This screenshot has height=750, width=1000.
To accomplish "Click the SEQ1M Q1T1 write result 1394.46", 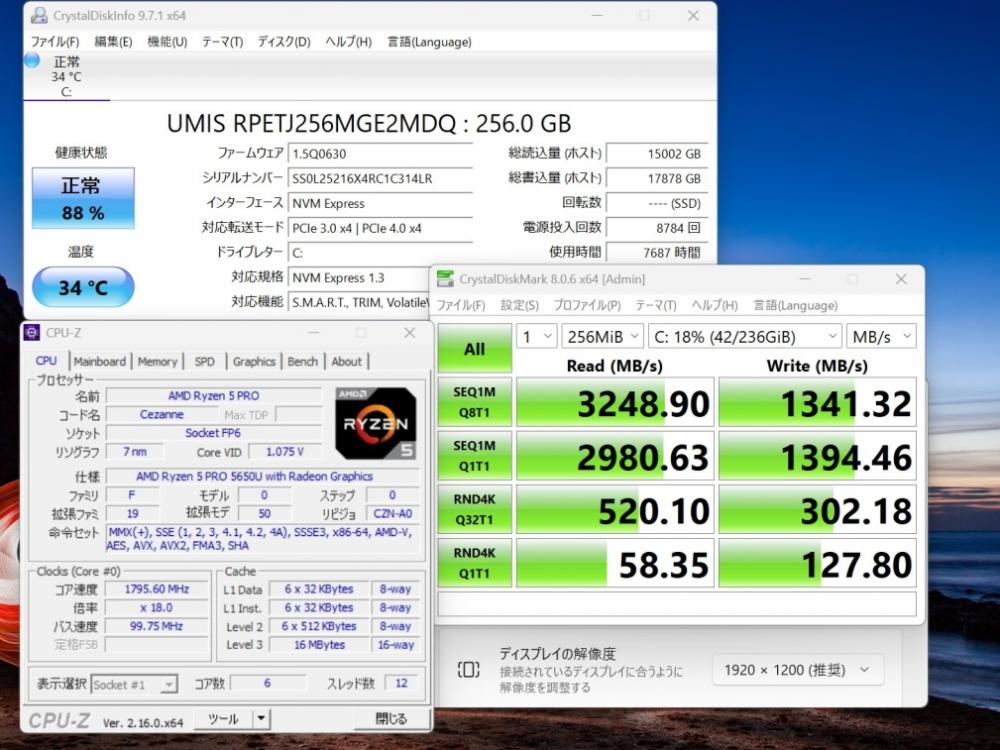I will pyautogui.click(x=818, y=456).
